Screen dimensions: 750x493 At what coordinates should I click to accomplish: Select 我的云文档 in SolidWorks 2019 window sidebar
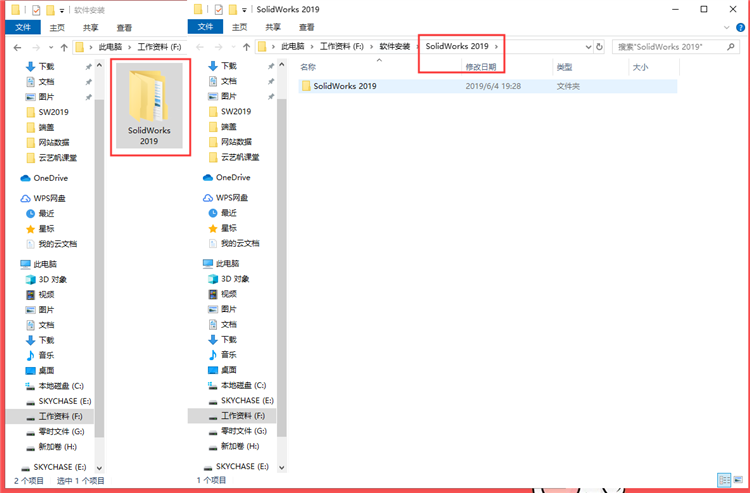click(234, 243)
